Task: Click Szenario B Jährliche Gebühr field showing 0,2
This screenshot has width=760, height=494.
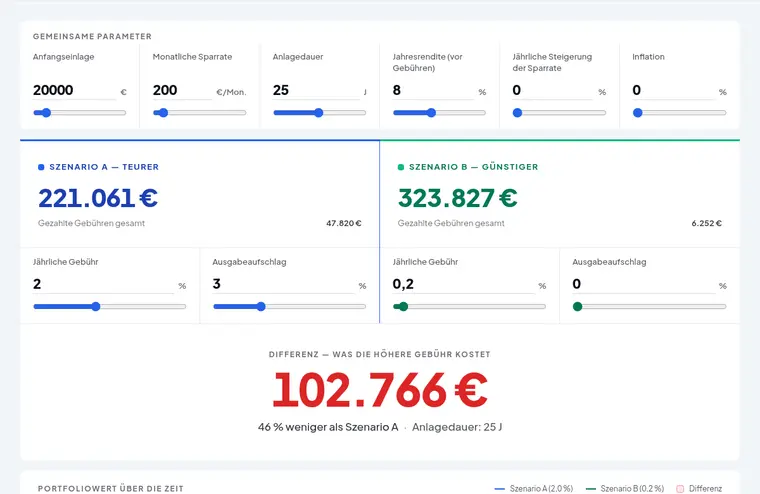Action: tap(463, 285)
